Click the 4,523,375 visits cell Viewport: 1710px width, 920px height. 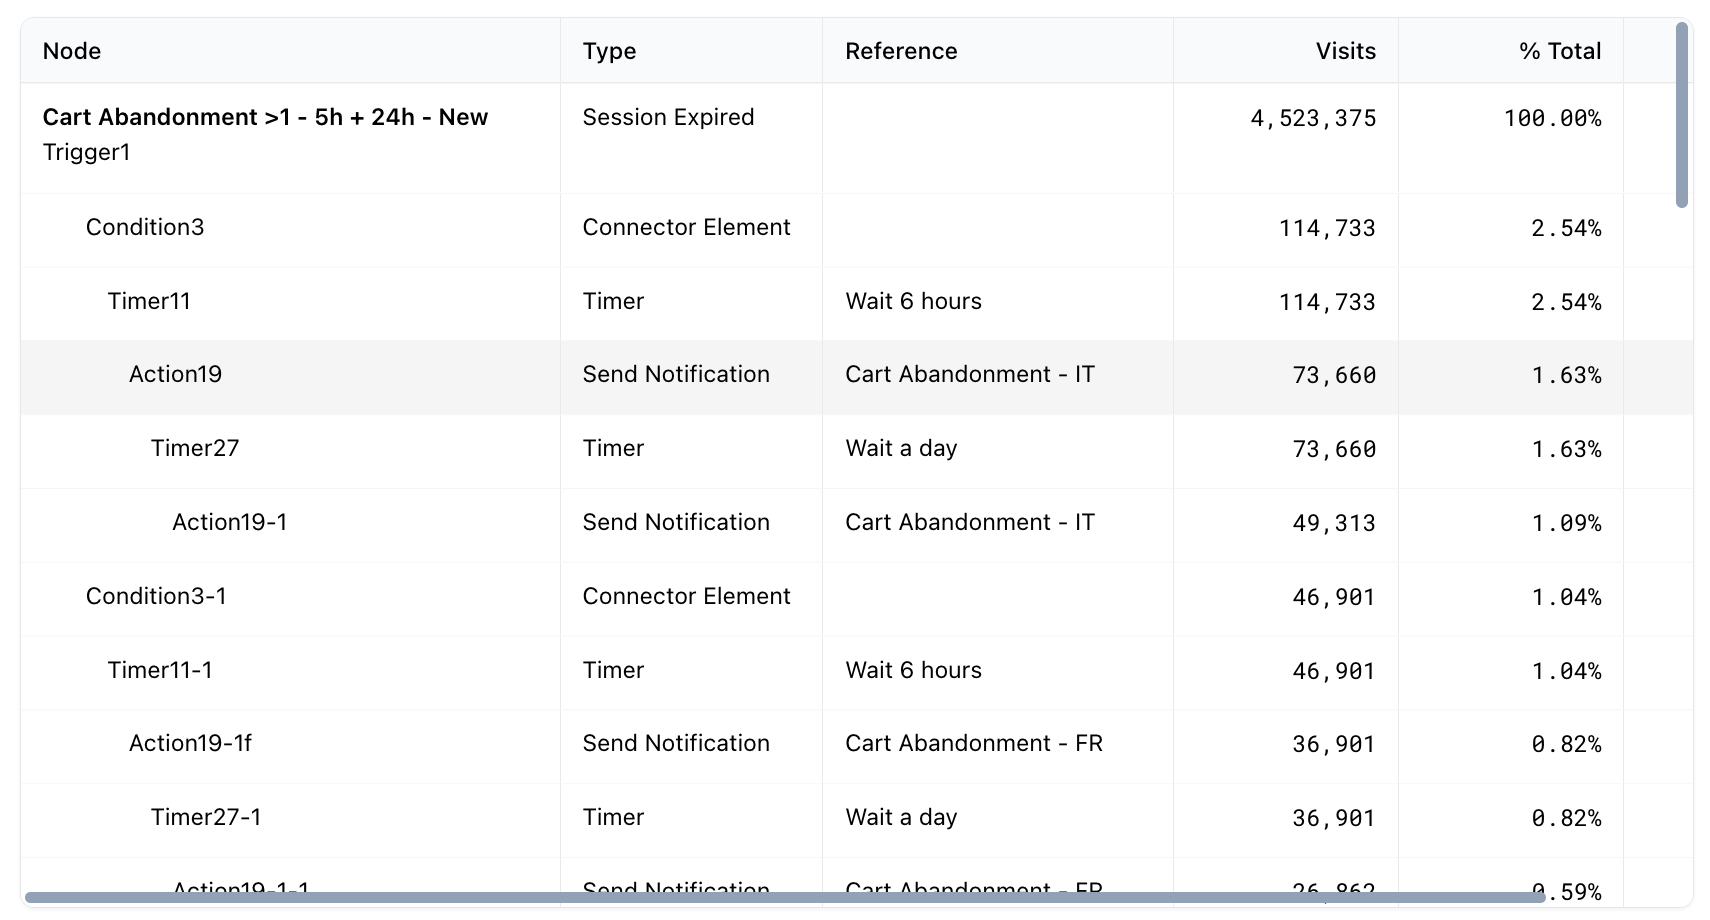coord(1312,118)
